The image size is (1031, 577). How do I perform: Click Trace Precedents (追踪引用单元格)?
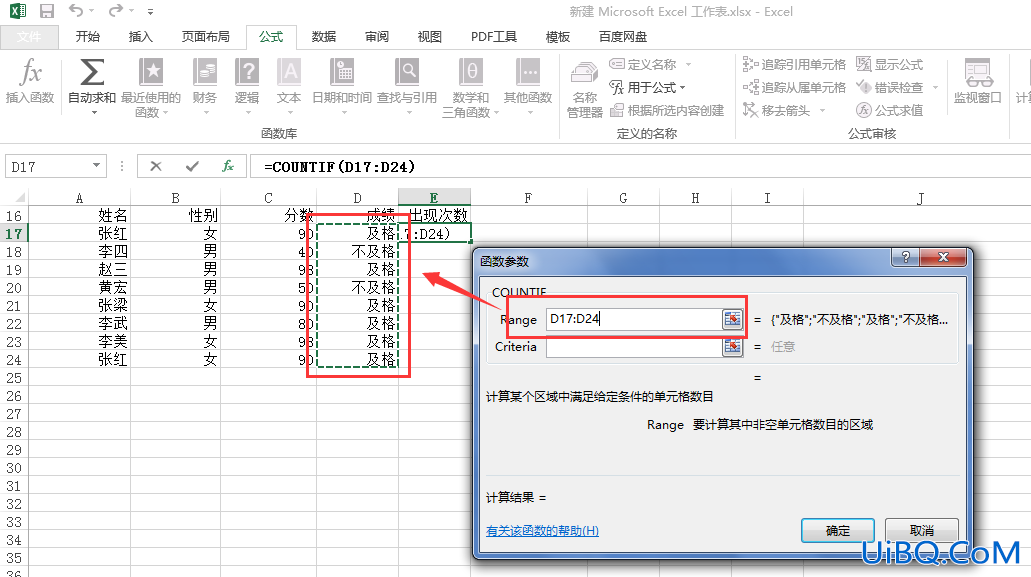point(794,64)
